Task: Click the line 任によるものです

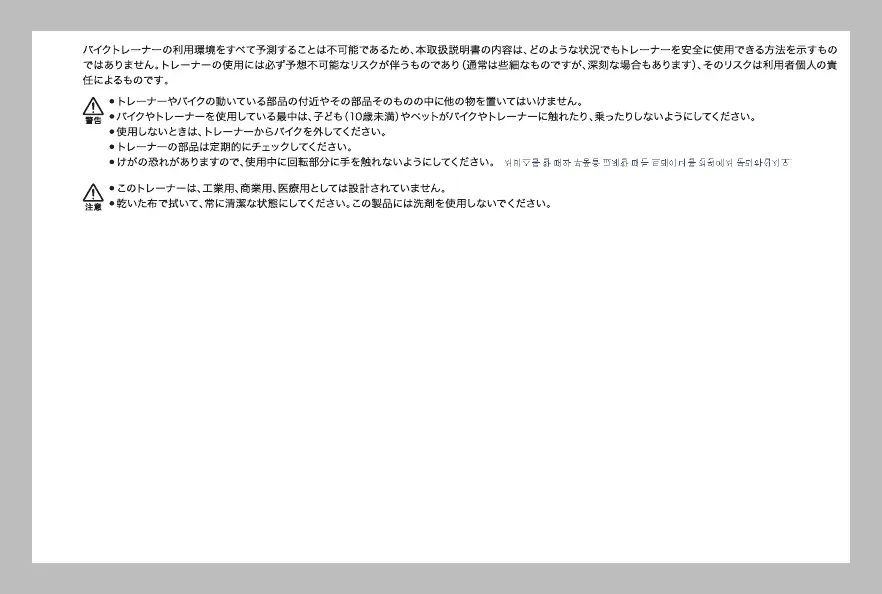Action: coord(125,80)
